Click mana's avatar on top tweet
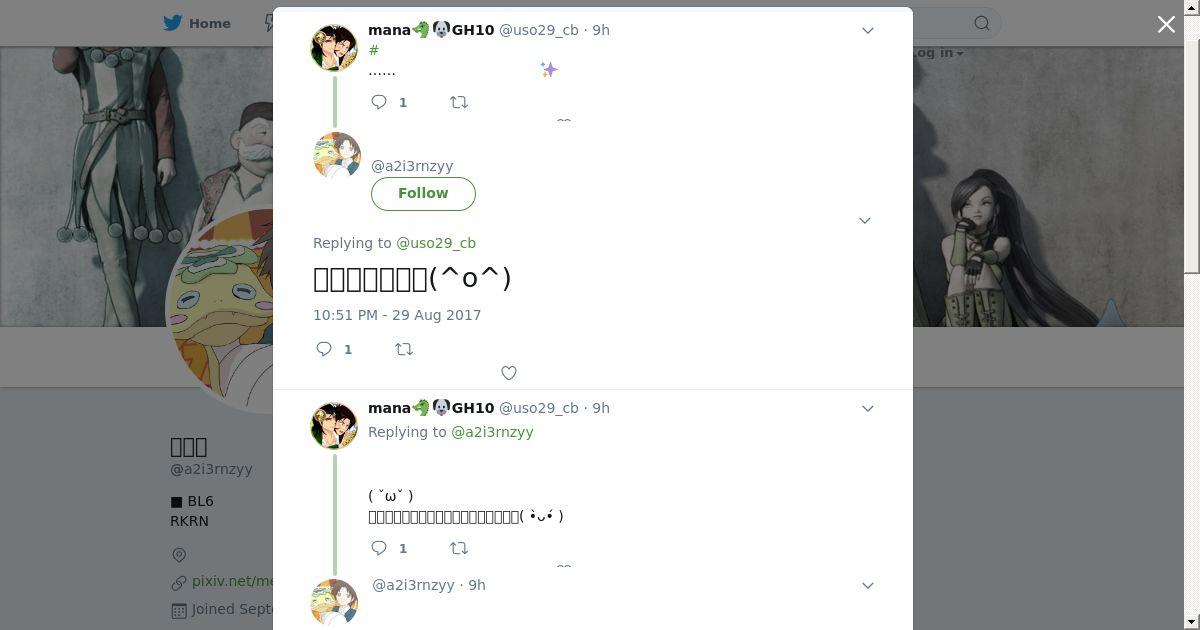Viewport: 1200px width, 630px height. coord(335,48)
